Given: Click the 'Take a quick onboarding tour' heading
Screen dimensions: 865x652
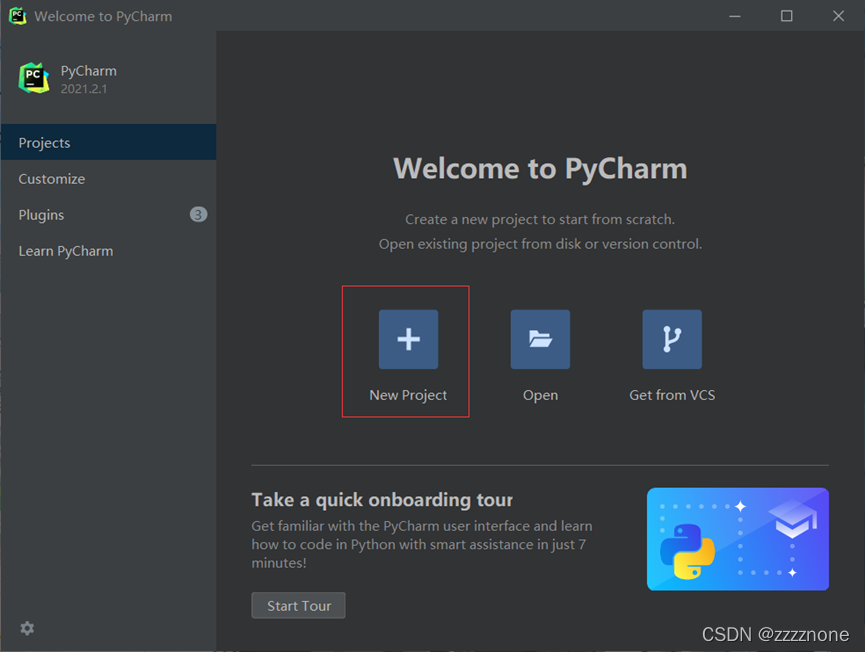Looking at the screenshot, I should pyautogui.click(x=382, y=500).
